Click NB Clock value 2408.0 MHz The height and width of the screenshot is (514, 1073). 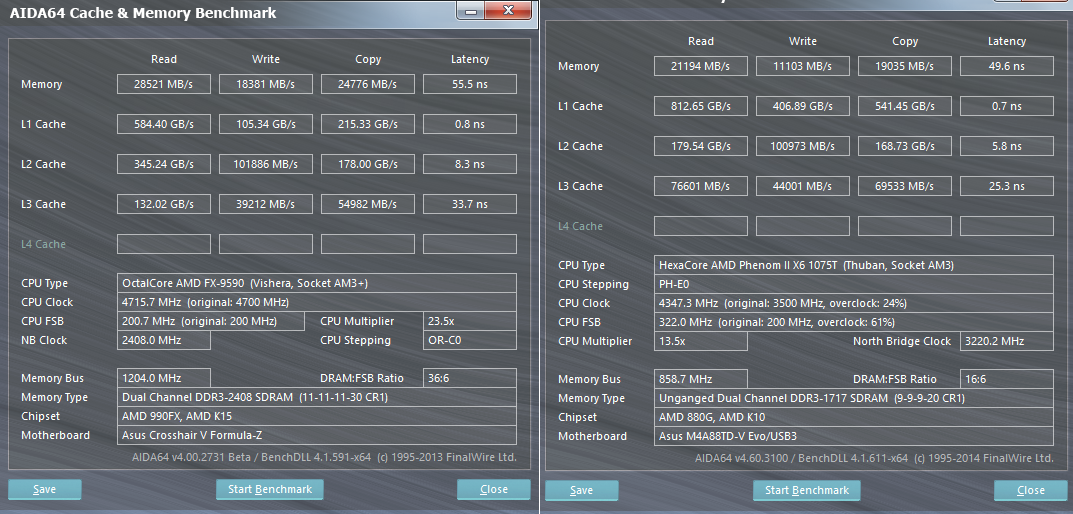pos(164,340)
